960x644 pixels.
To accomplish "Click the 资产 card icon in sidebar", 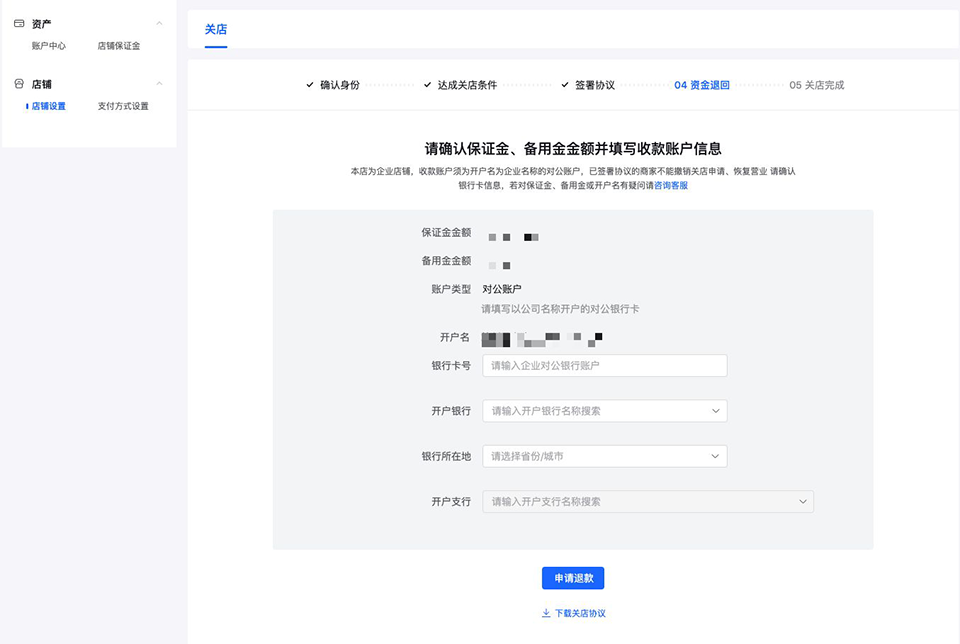I will pyautogui.click(x=19, y=23).
